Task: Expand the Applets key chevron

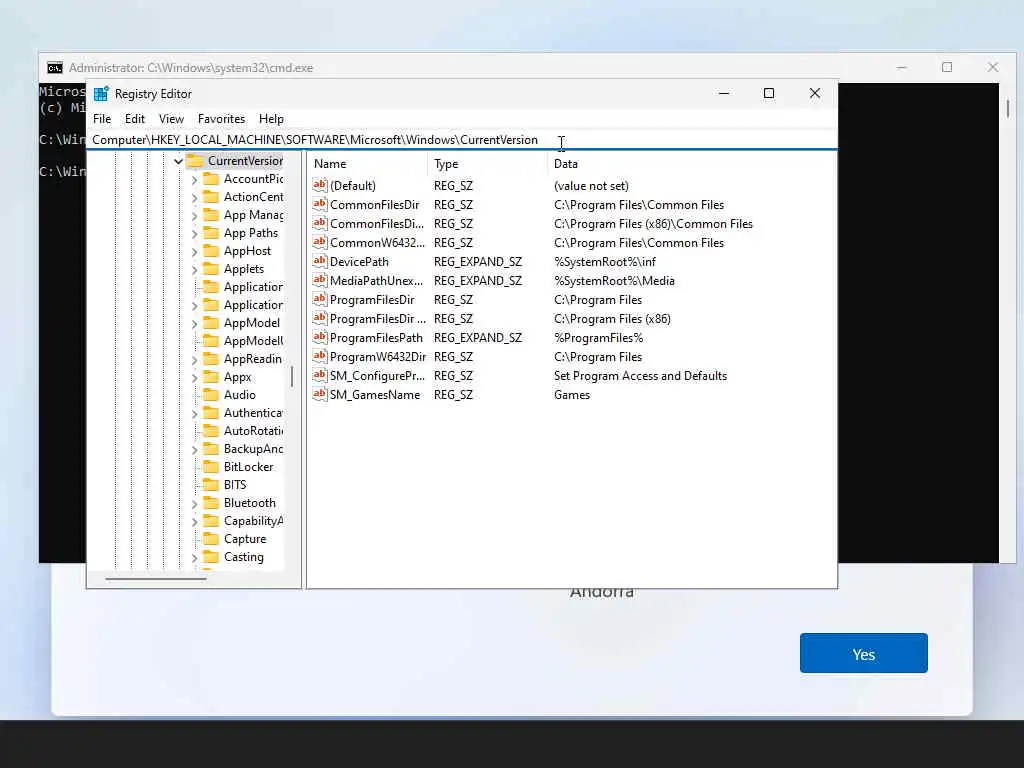Action: [x=194, y=270]
